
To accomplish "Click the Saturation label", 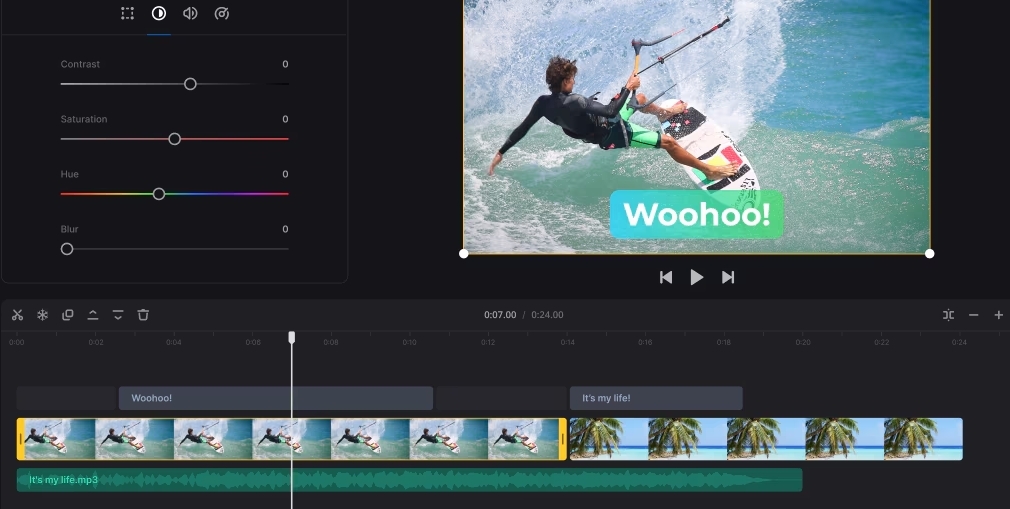I will click(x=84, y=119).
